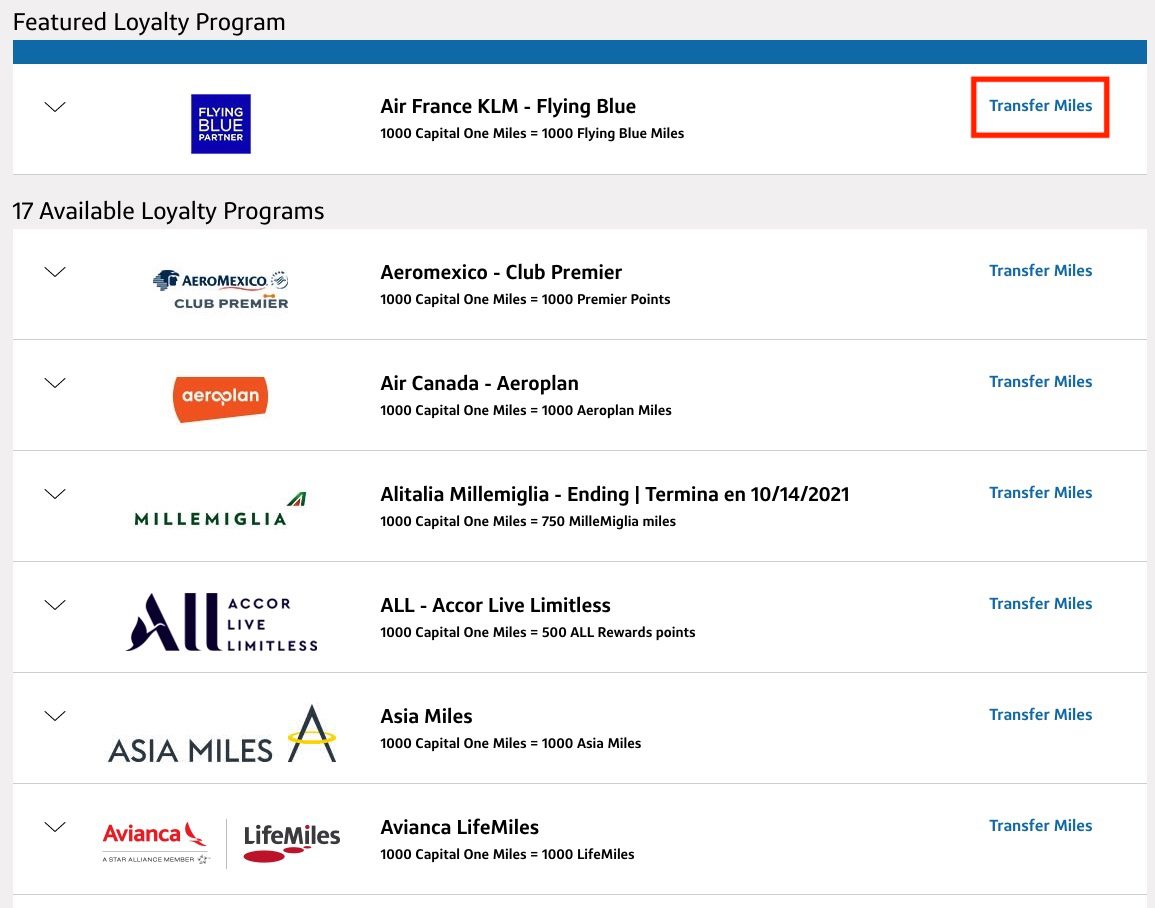
Task: Transfer Miles to Avianca LifeMiles
Action: 1040,826
